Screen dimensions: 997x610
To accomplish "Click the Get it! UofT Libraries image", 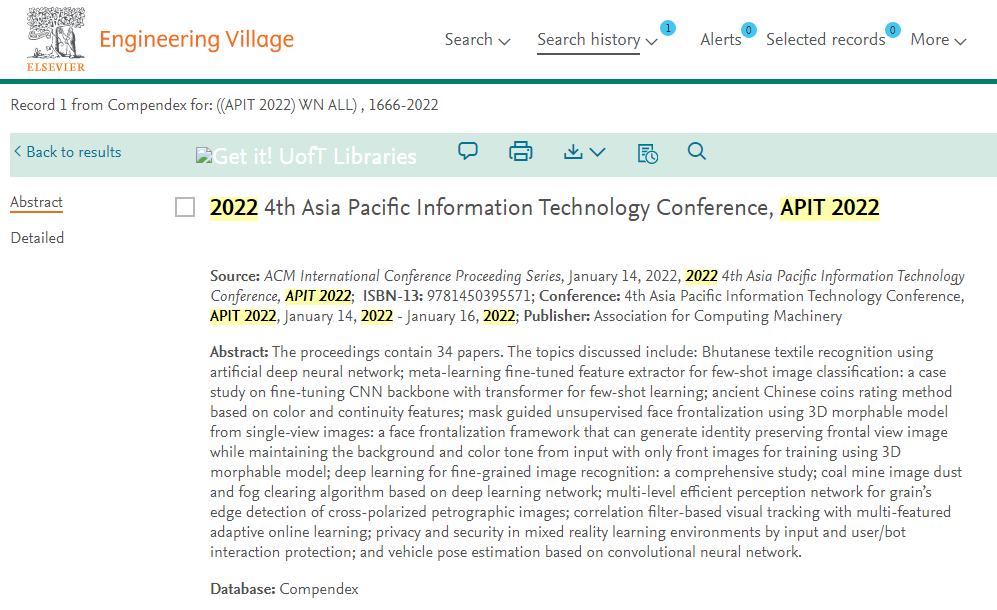I will (306, 156).
